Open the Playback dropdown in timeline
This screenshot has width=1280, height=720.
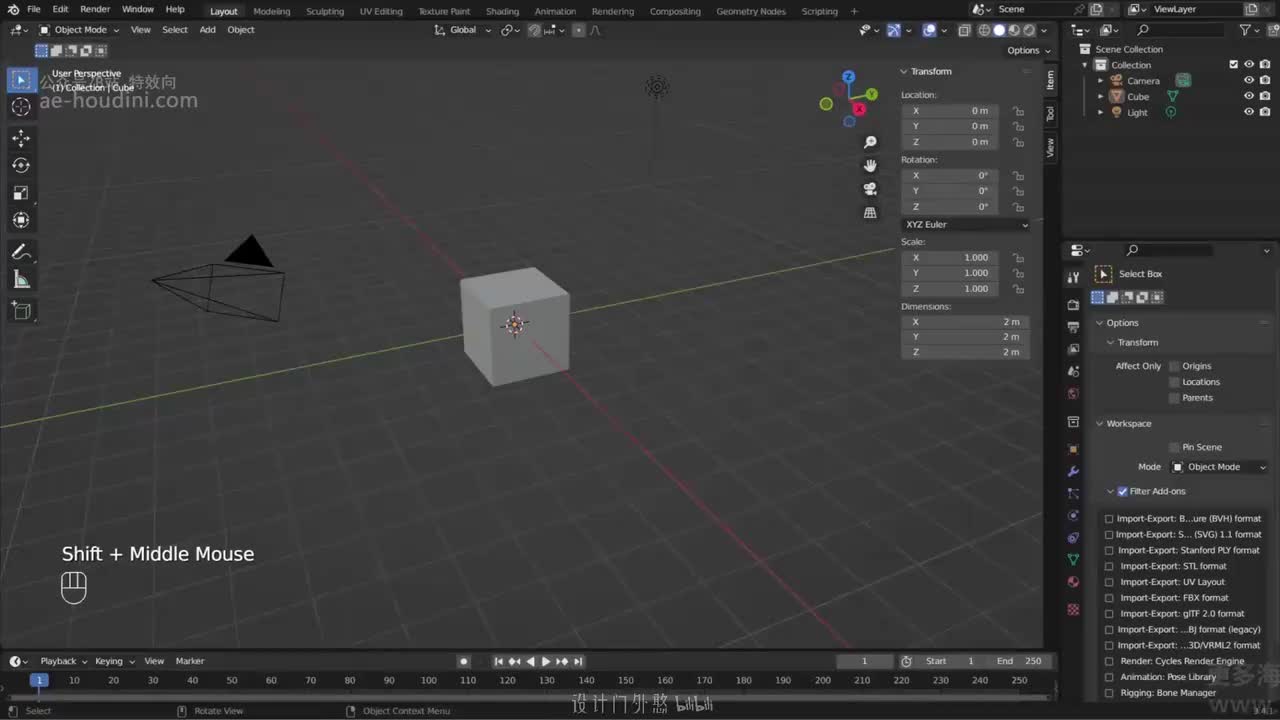coord(63,661)
